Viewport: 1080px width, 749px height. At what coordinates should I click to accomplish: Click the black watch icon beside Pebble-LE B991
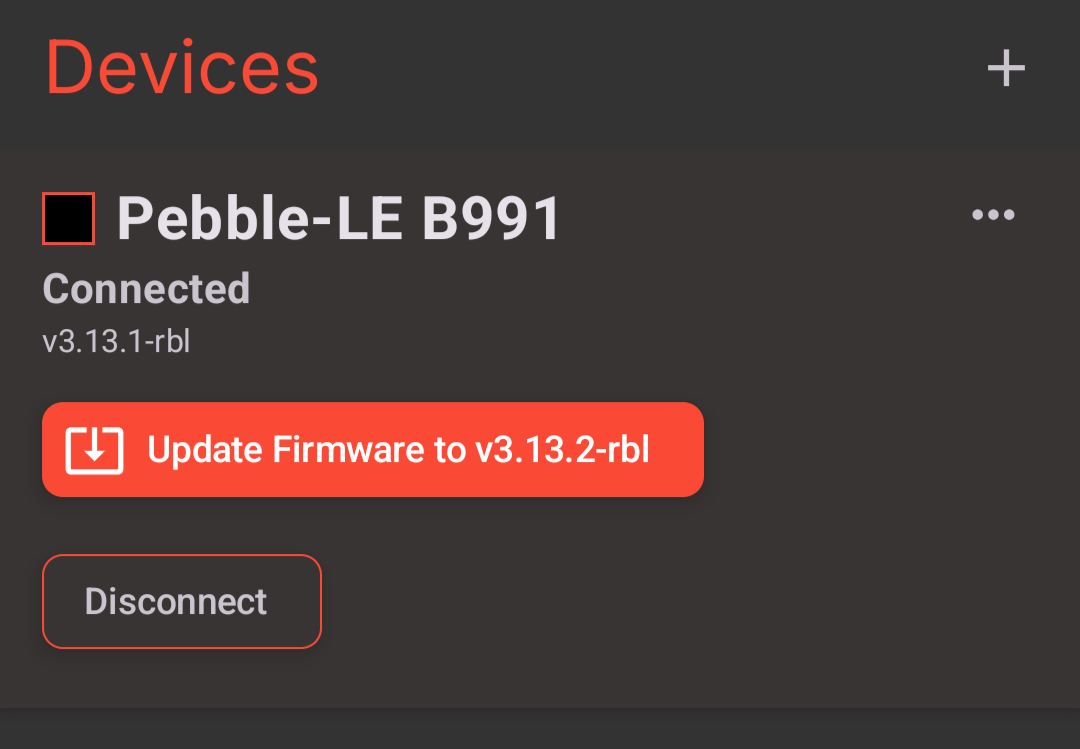click(x=69, y=219)
